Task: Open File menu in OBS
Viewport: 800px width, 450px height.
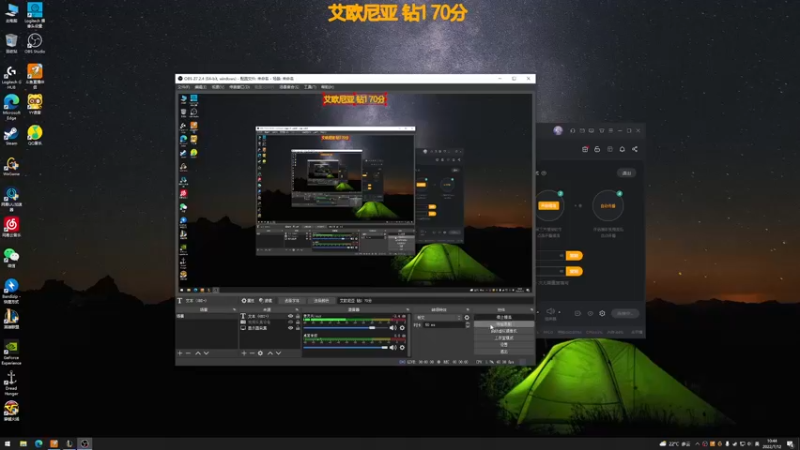Action: click(x=183, y=87)
